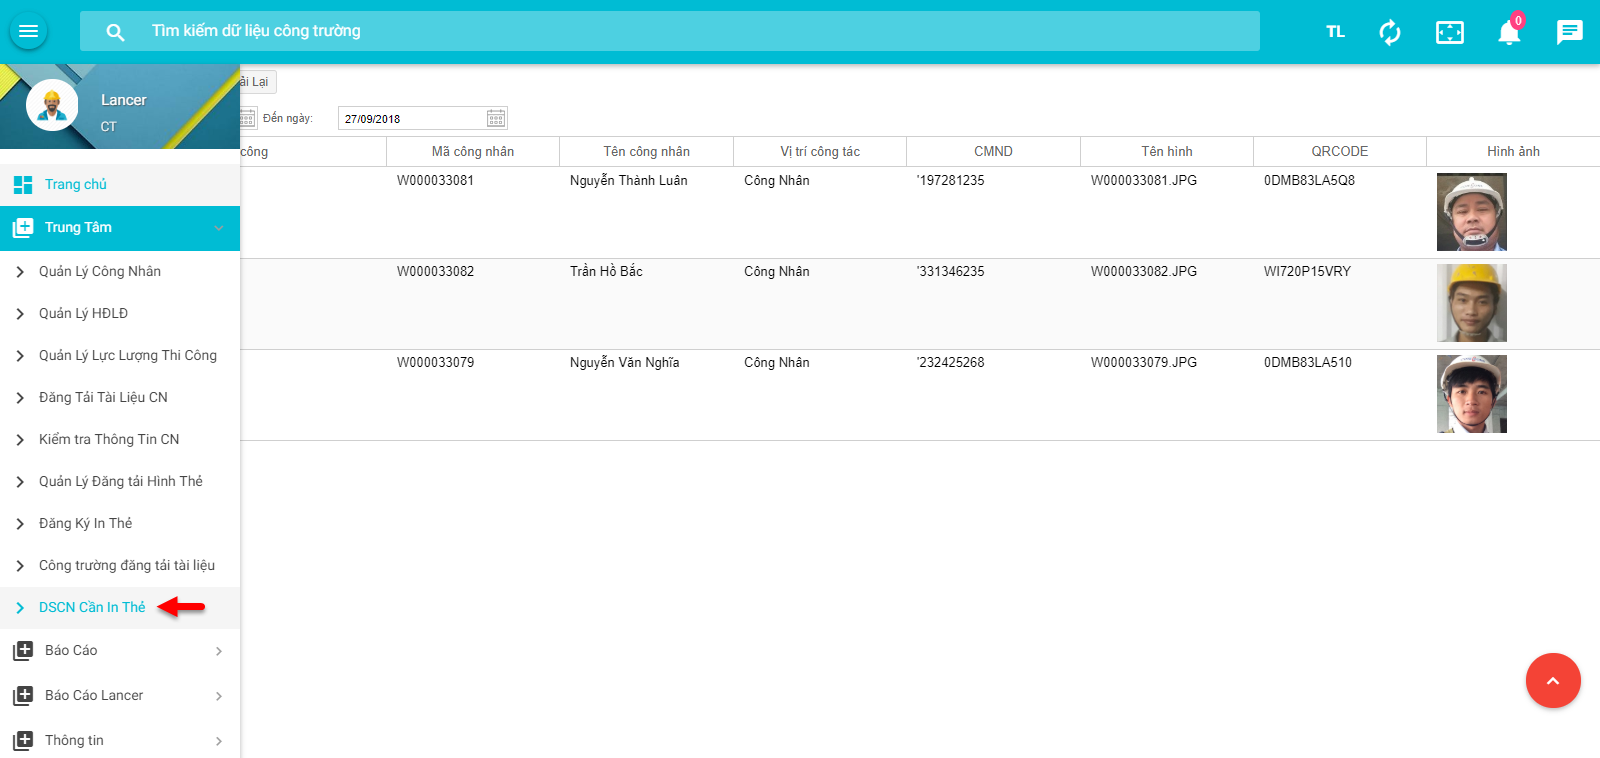Click the Đến ngày date field
This screenshot has width=1600, height=758.
pyautogui.click(x=412, y=119)
